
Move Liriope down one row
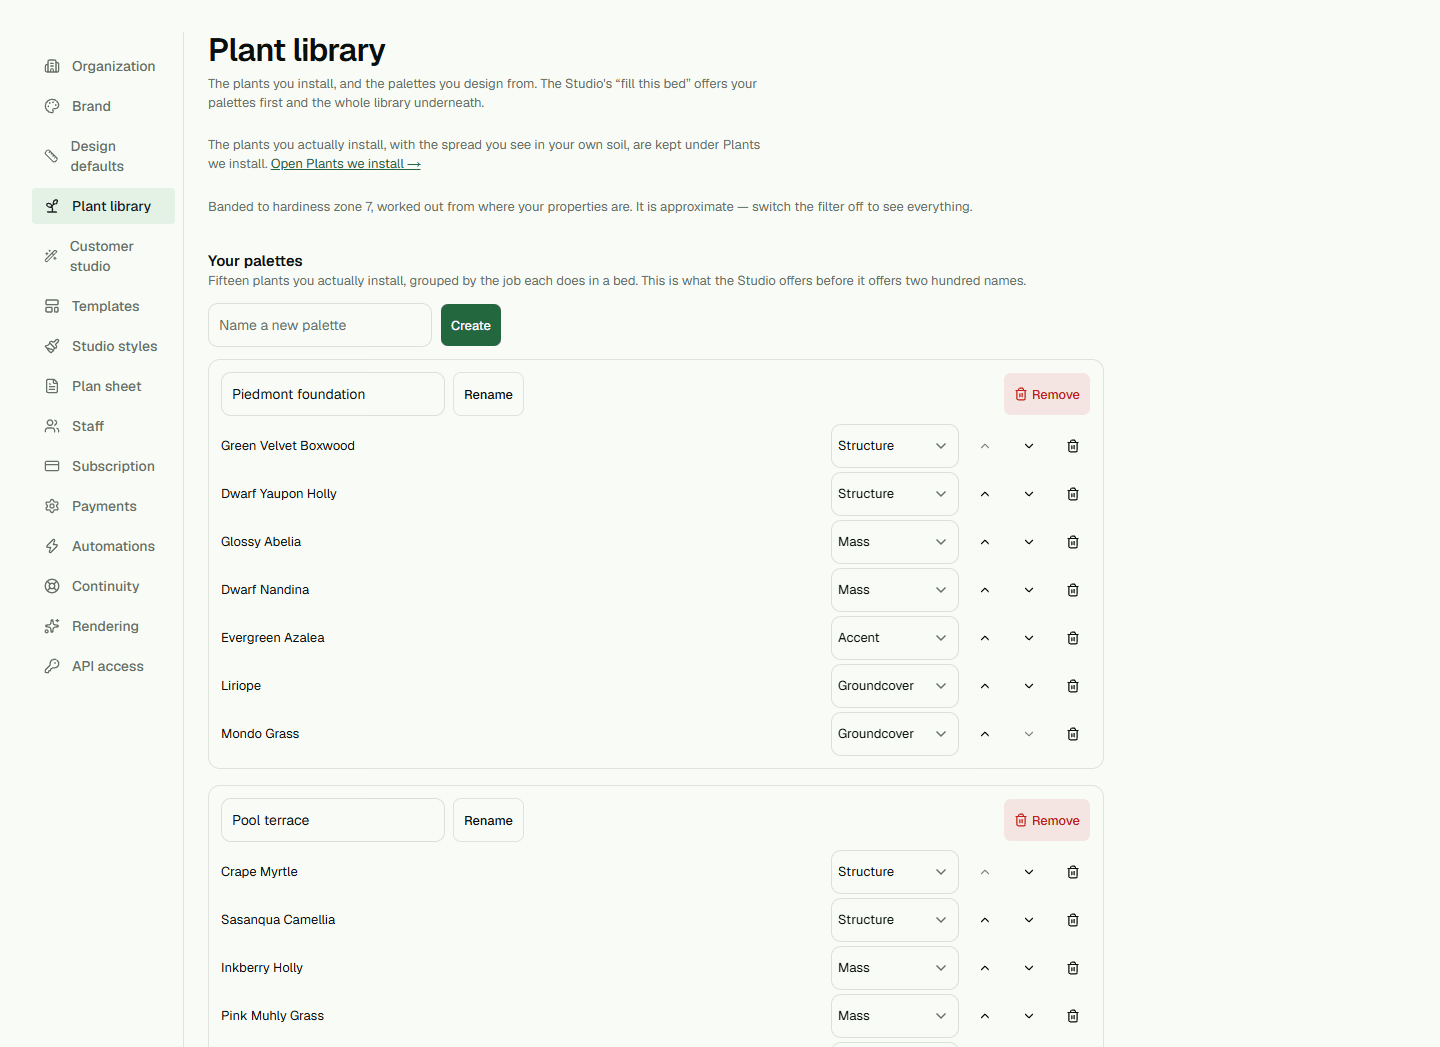[1029, 686]
